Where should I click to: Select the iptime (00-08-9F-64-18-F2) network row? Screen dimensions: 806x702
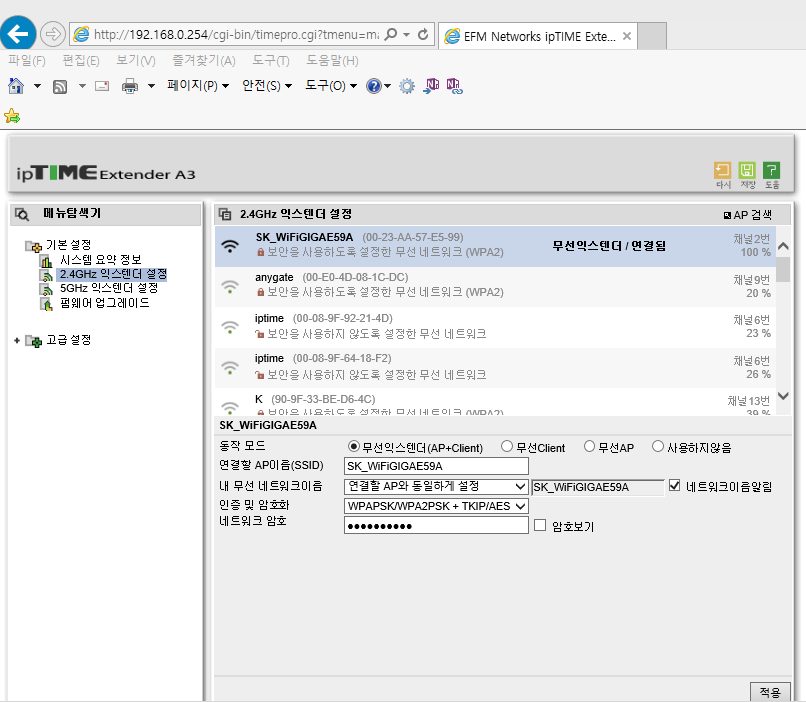495,367
